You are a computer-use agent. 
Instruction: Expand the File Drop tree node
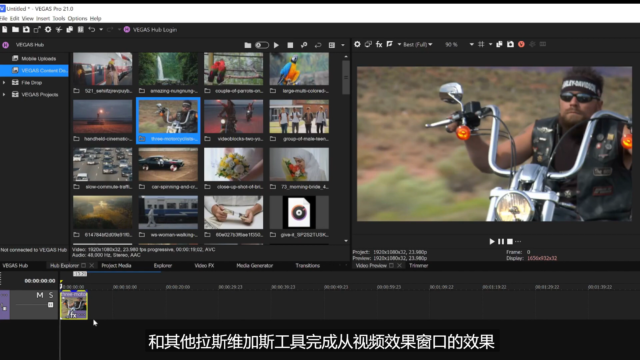tap(4, 82)
